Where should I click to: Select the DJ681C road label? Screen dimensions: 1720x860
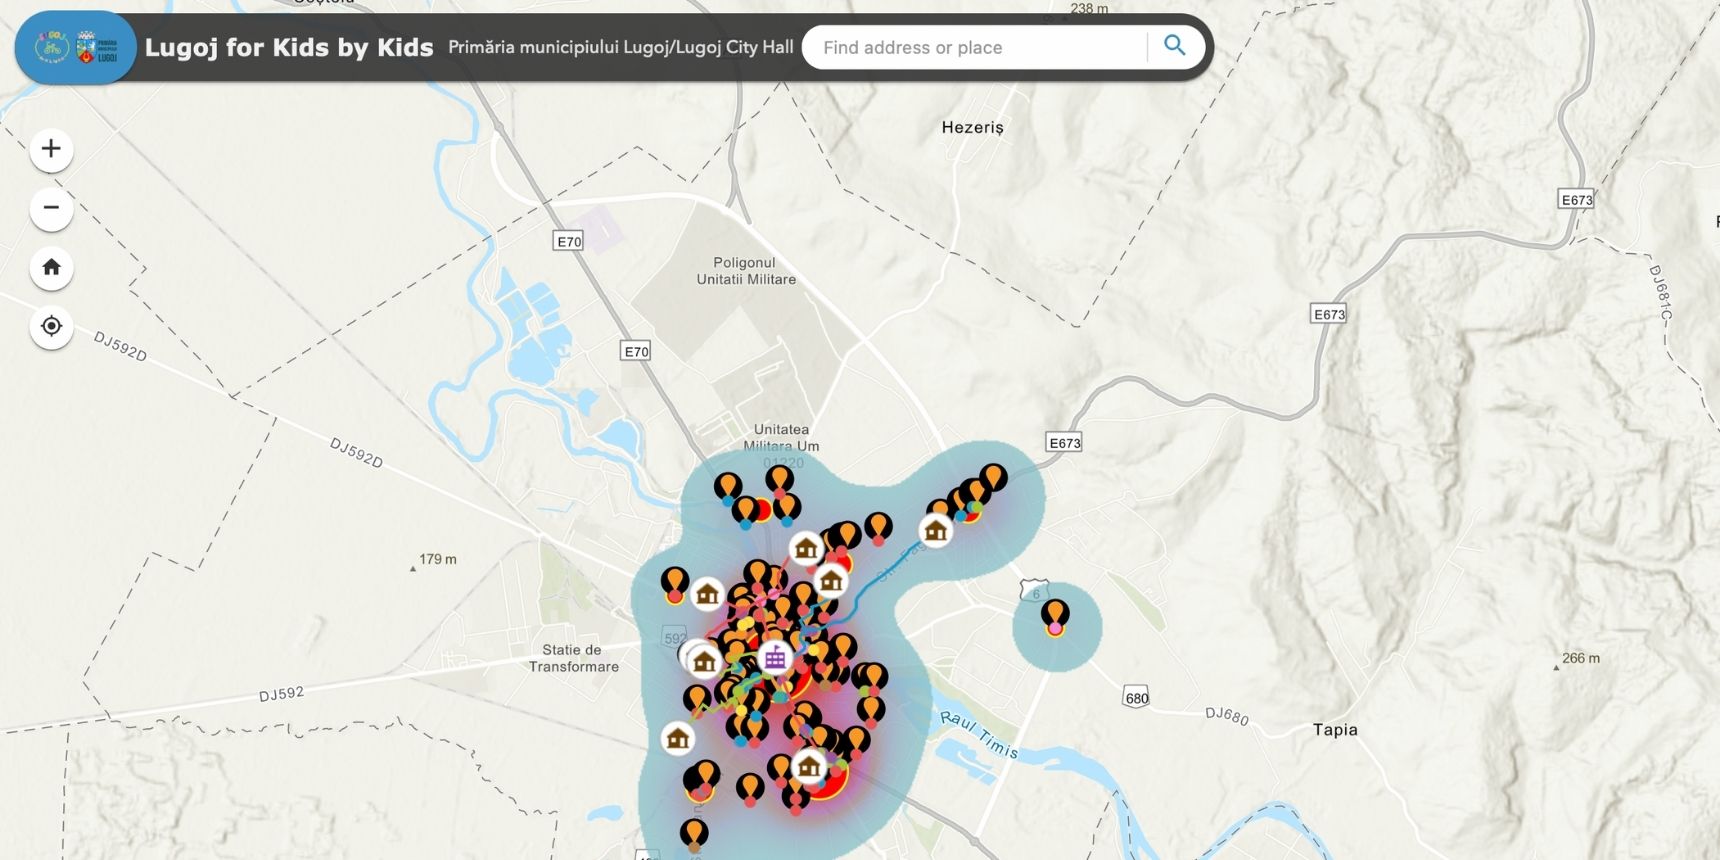coord(1660,293)
